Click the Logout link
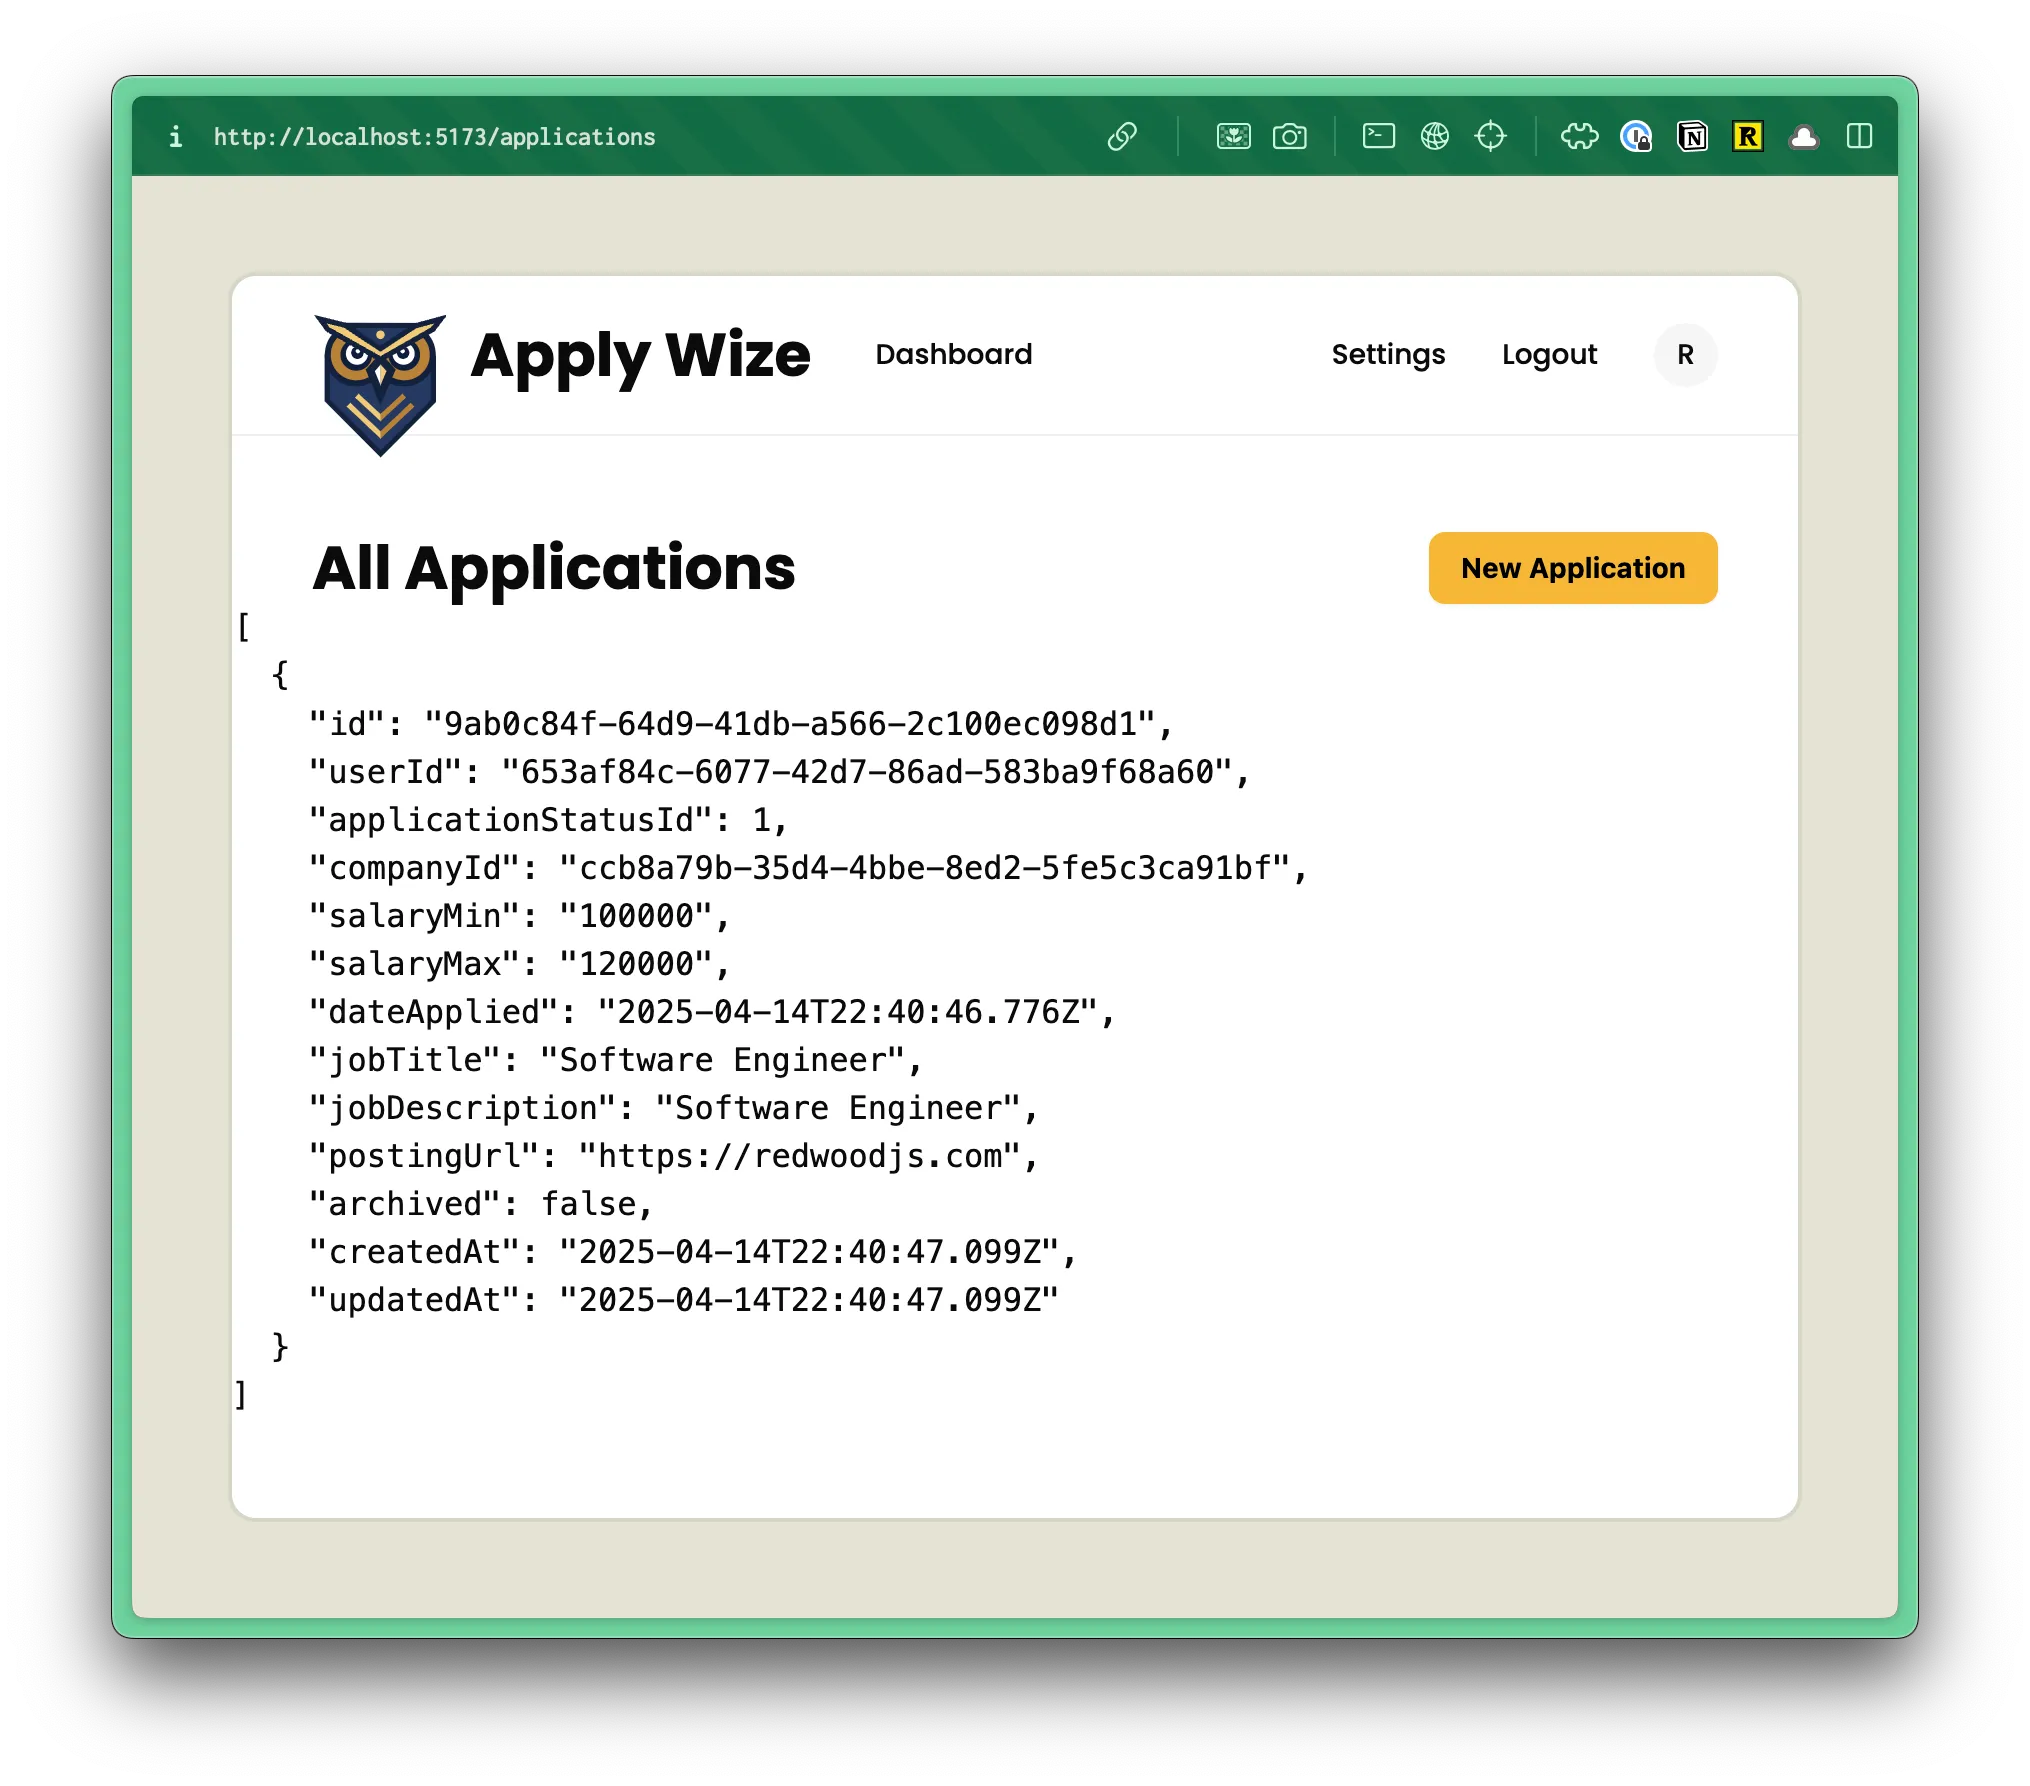 click(1549, 354)
